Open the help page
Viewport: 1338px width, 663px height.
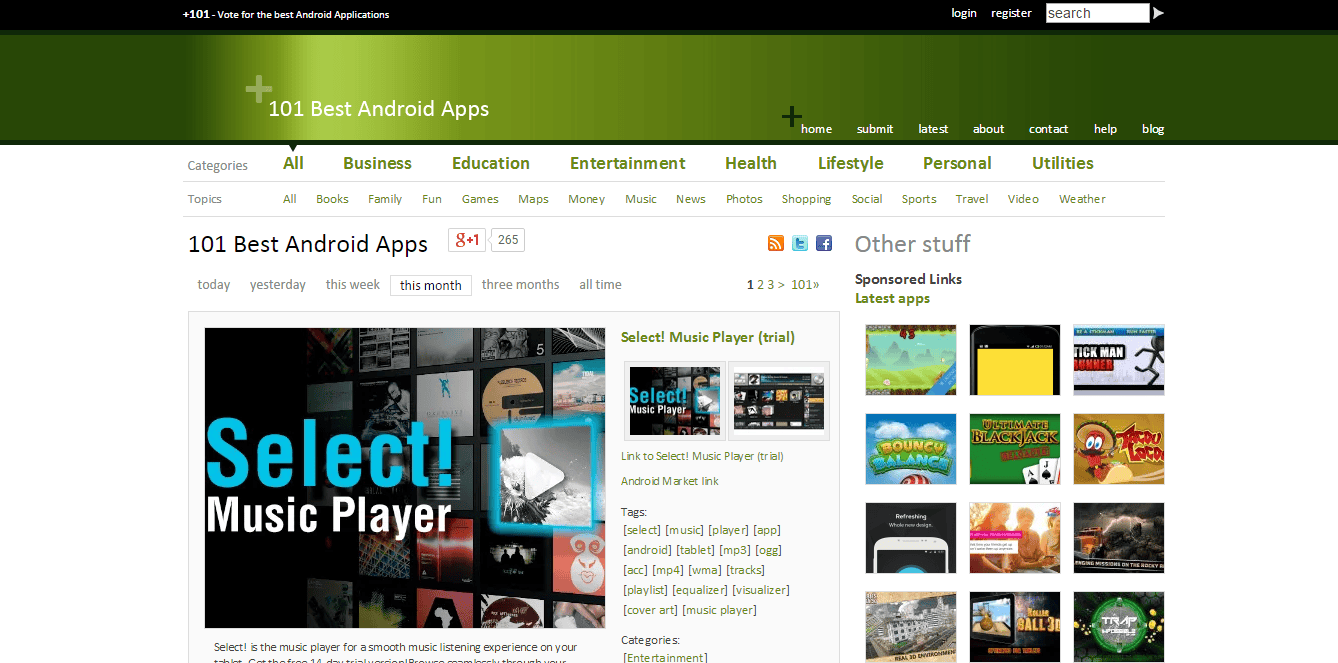1105,129
